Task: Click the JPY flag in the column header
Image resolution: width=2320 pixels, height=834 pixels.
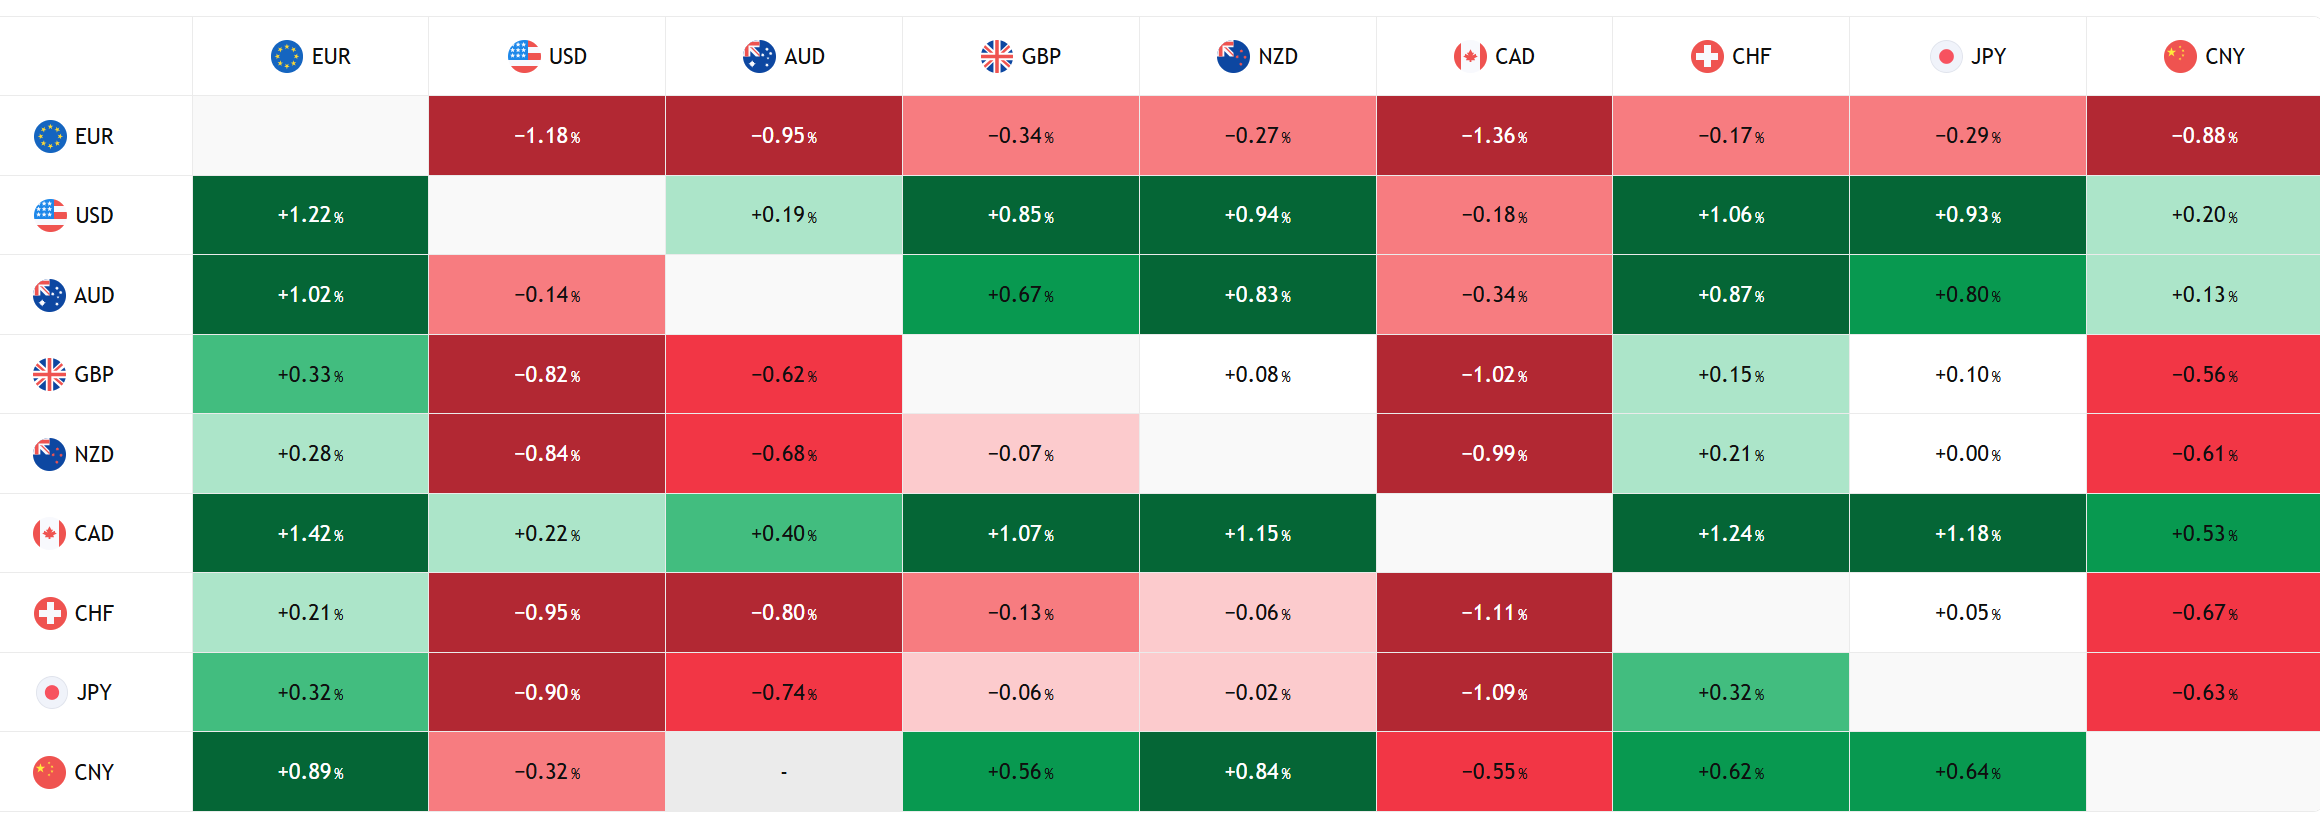Action: pyautogui.click(x=1946, y=56)
